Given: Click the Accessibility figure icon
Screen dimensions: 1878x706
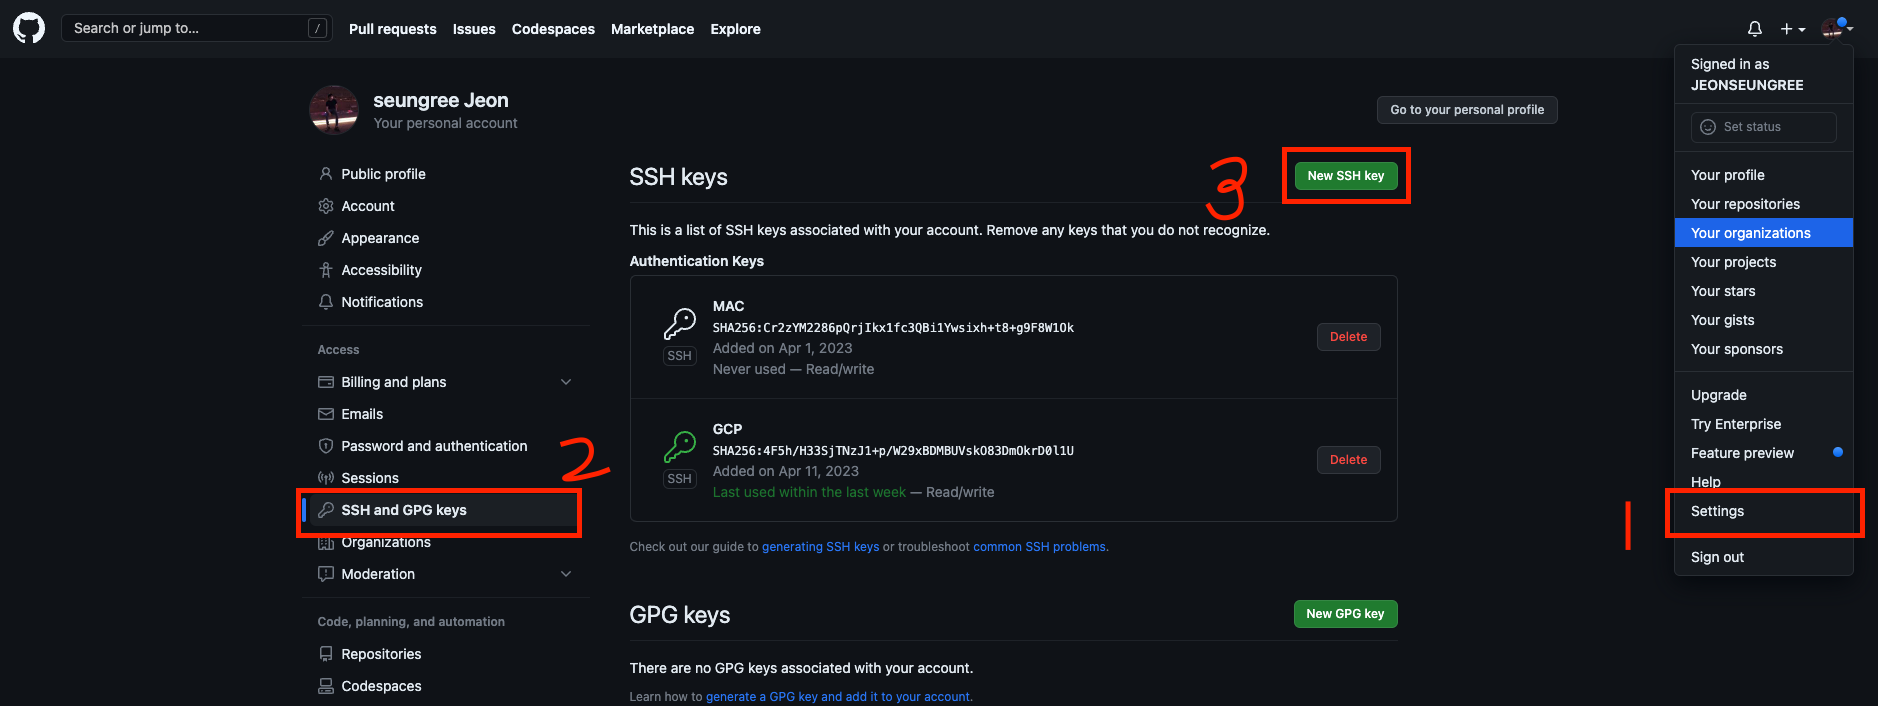Looking at the screenshot, I should [x=326, y=270].
